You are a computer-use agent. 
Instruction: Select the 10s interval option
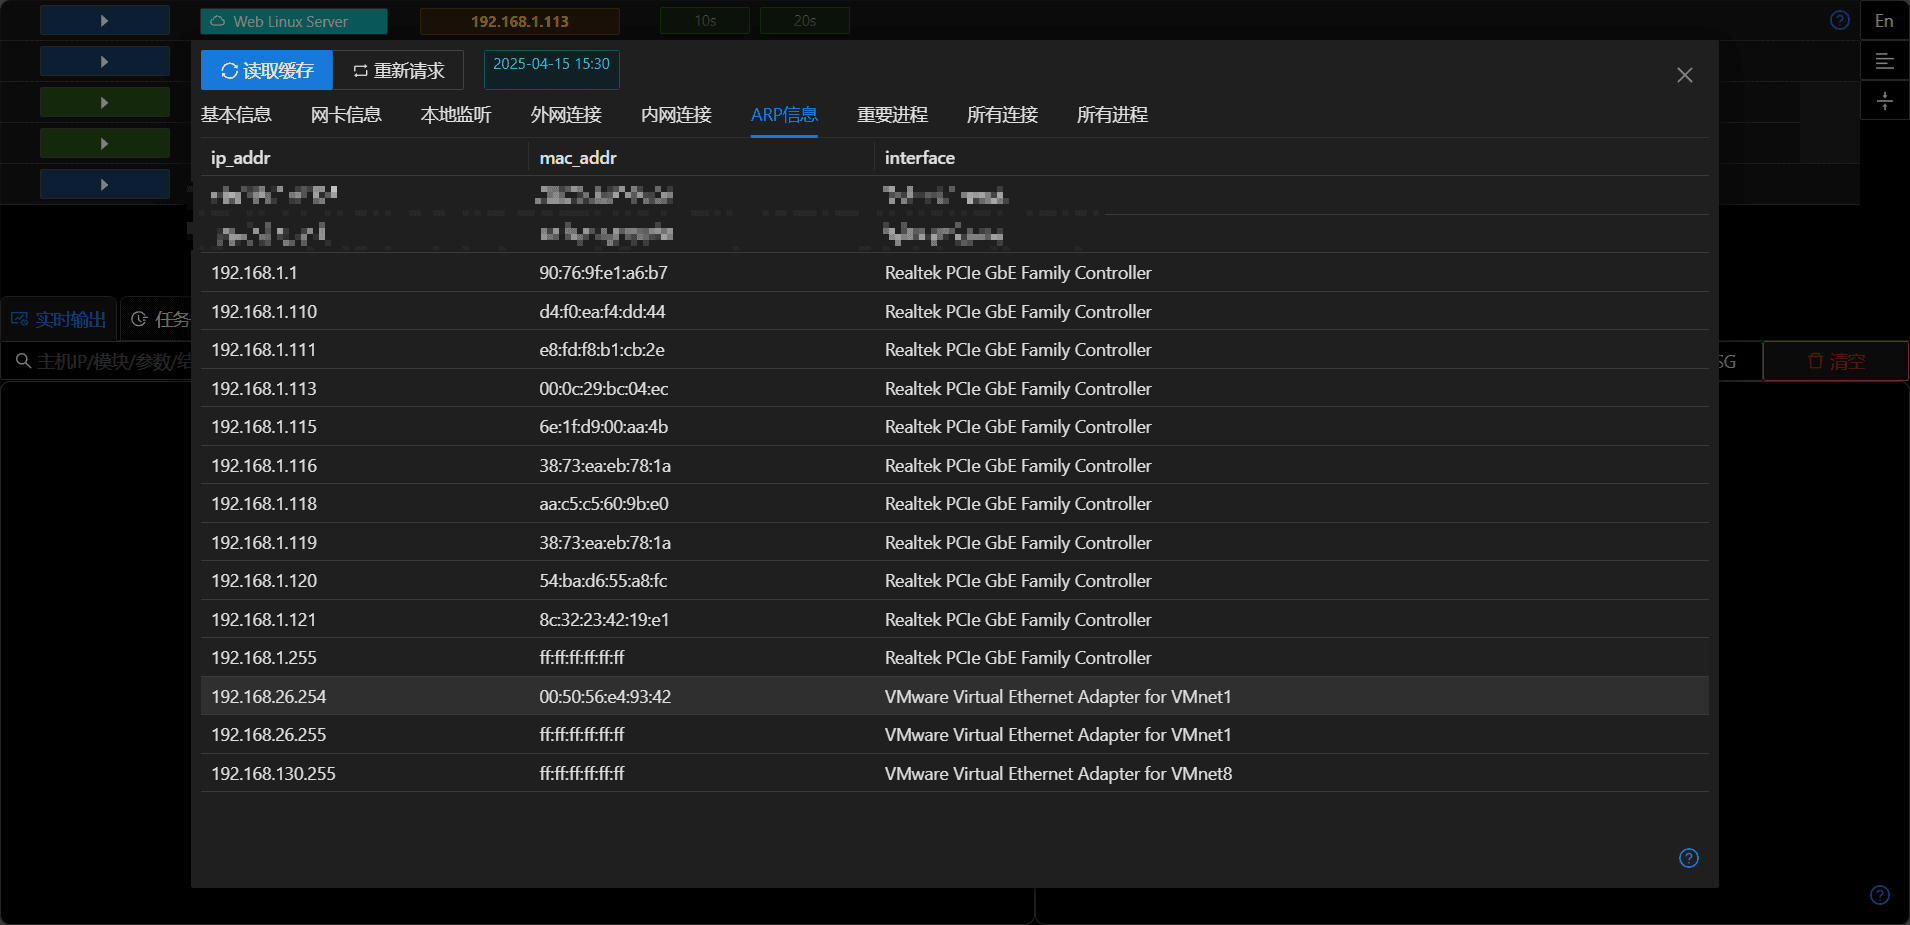click(705, 21)
